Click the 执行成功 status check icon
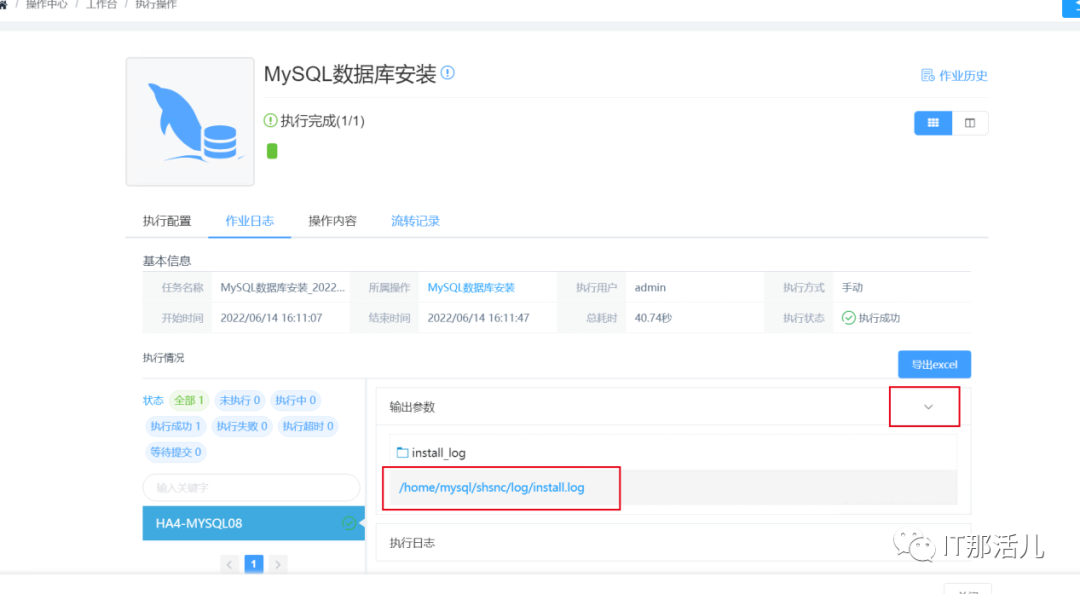This screenshot has width=1080, height=594. click(849, 318)
